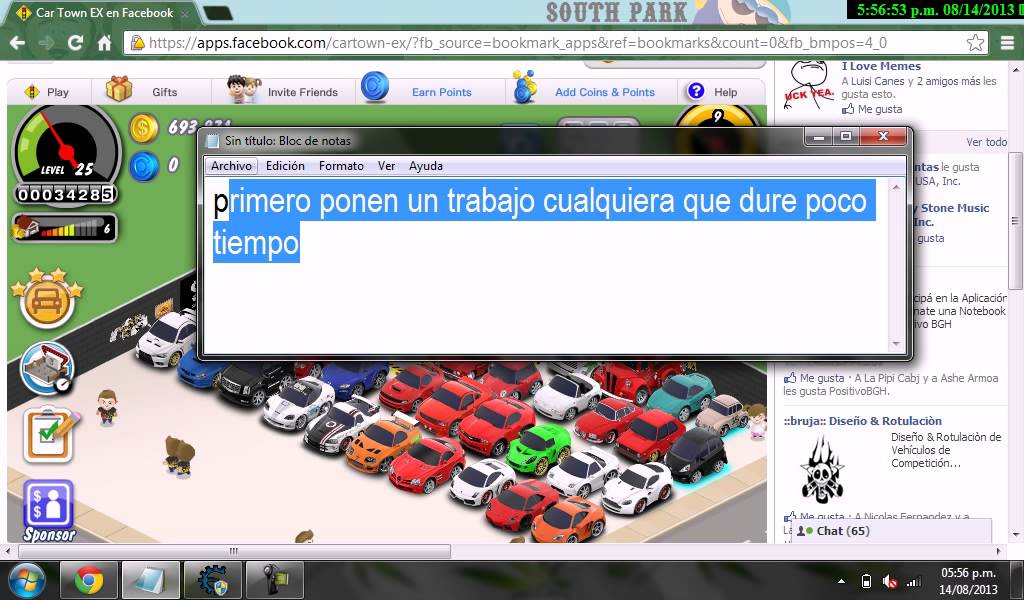Image resolution: width=1024 pixels, height=600 pixels.
Task: Open taskbar clock showing 05:56 p.m.
Action: [968, 581]
